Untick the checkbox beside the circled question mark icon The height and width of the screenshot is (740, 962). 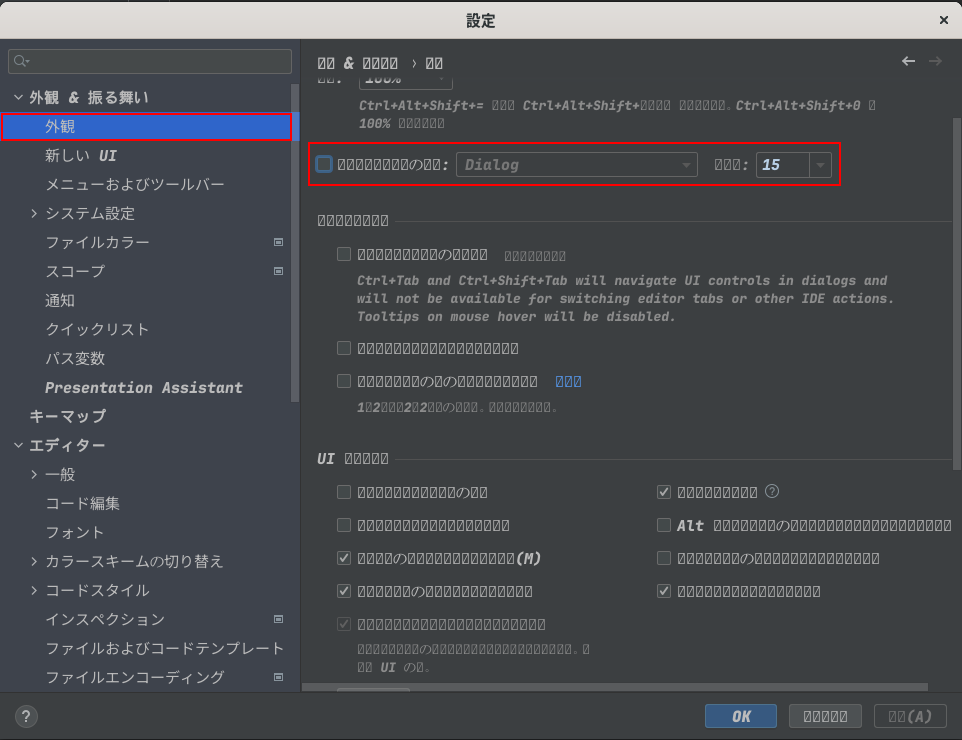point(664,492)
